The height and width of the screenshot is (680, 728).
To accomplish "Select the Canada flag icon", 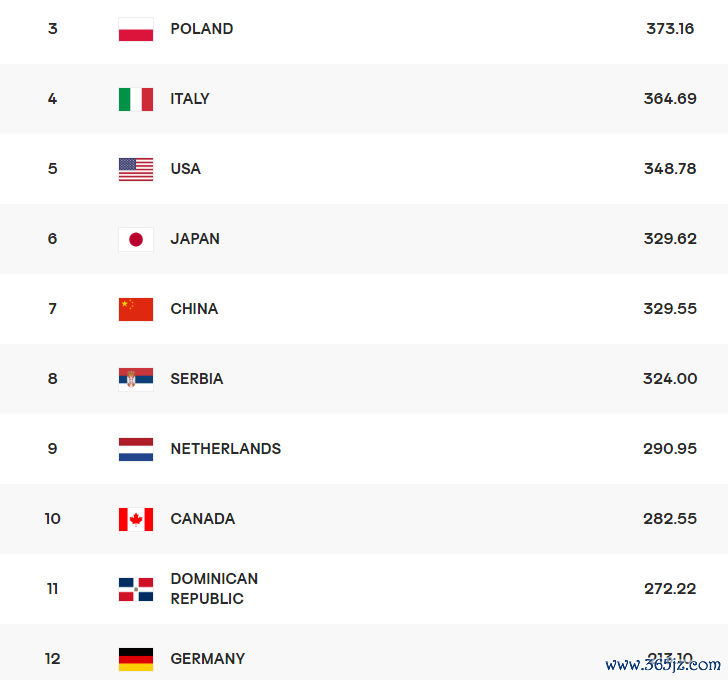I will (136, 519).
